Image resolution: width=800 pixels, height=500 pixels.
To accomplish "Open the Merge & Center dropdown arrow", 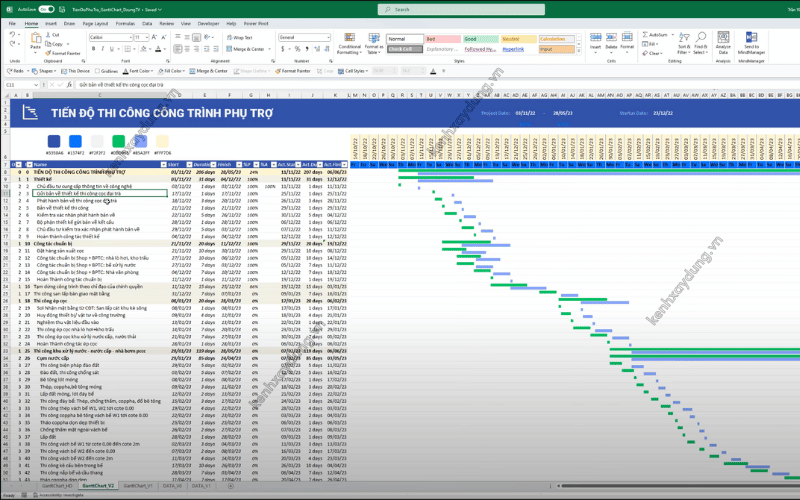I will 271,48.
